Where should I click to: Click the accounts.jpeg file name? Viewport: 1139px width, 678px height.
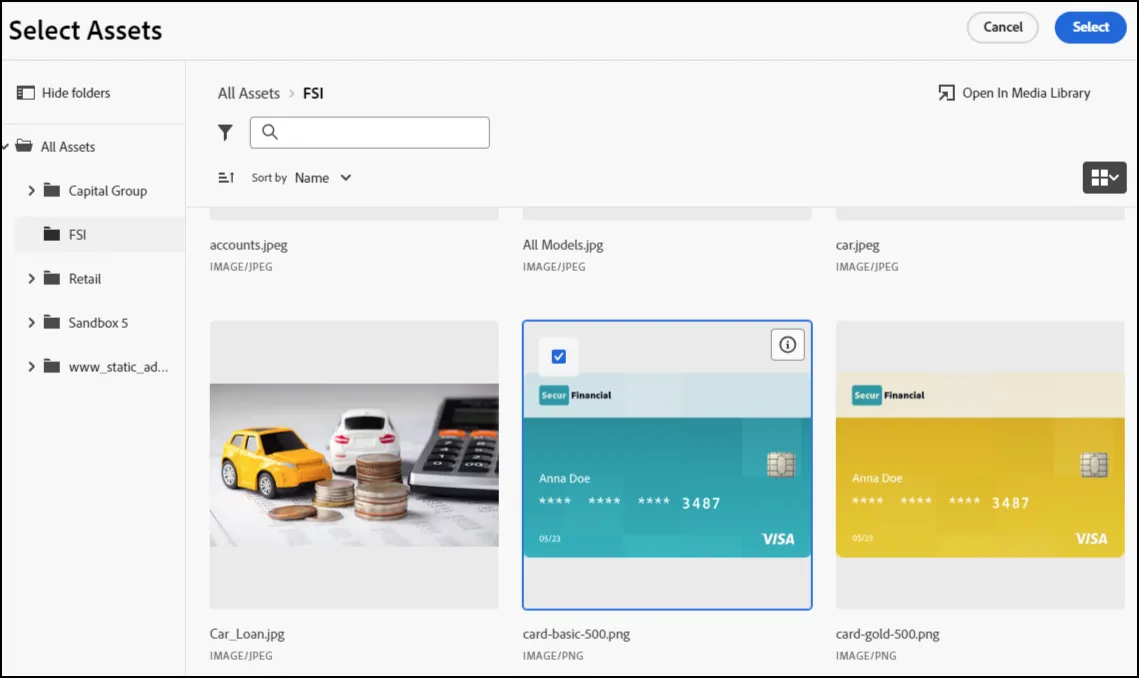click(x=248, y=245)
